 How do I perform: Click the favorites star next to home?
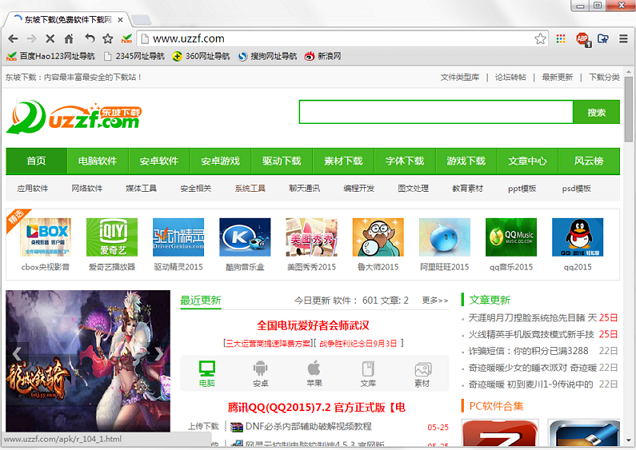point(107,39)
